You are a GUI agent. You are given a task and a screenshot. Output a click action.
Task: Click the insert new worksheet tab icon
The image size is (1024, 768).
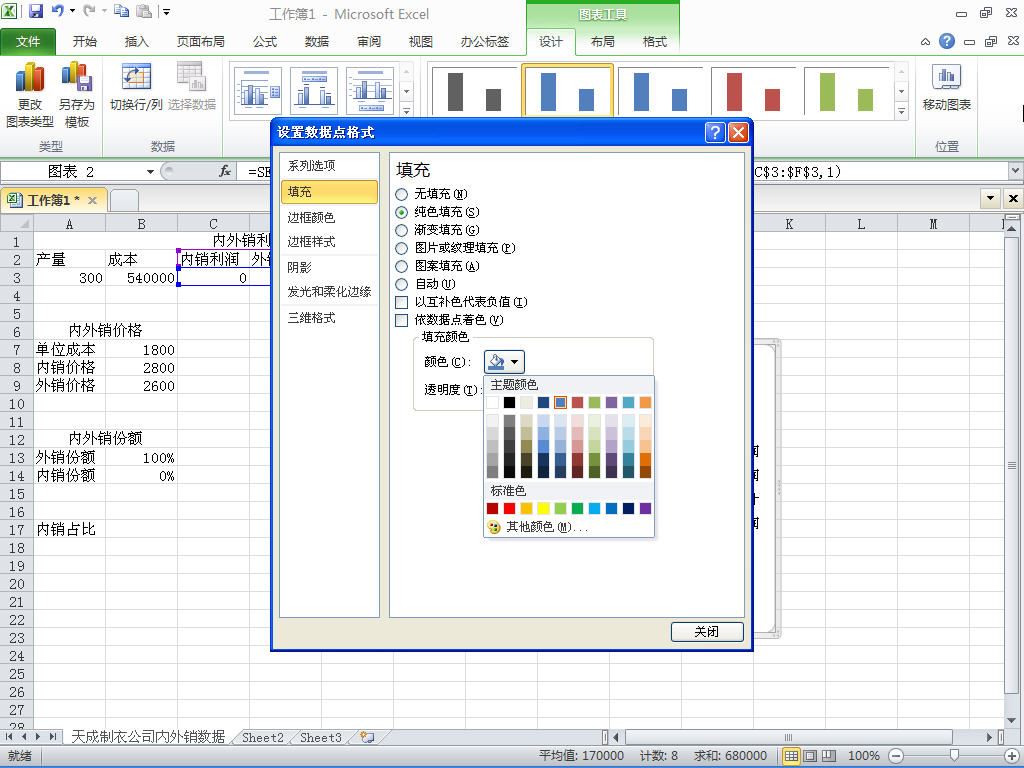[x=368, y=737]
